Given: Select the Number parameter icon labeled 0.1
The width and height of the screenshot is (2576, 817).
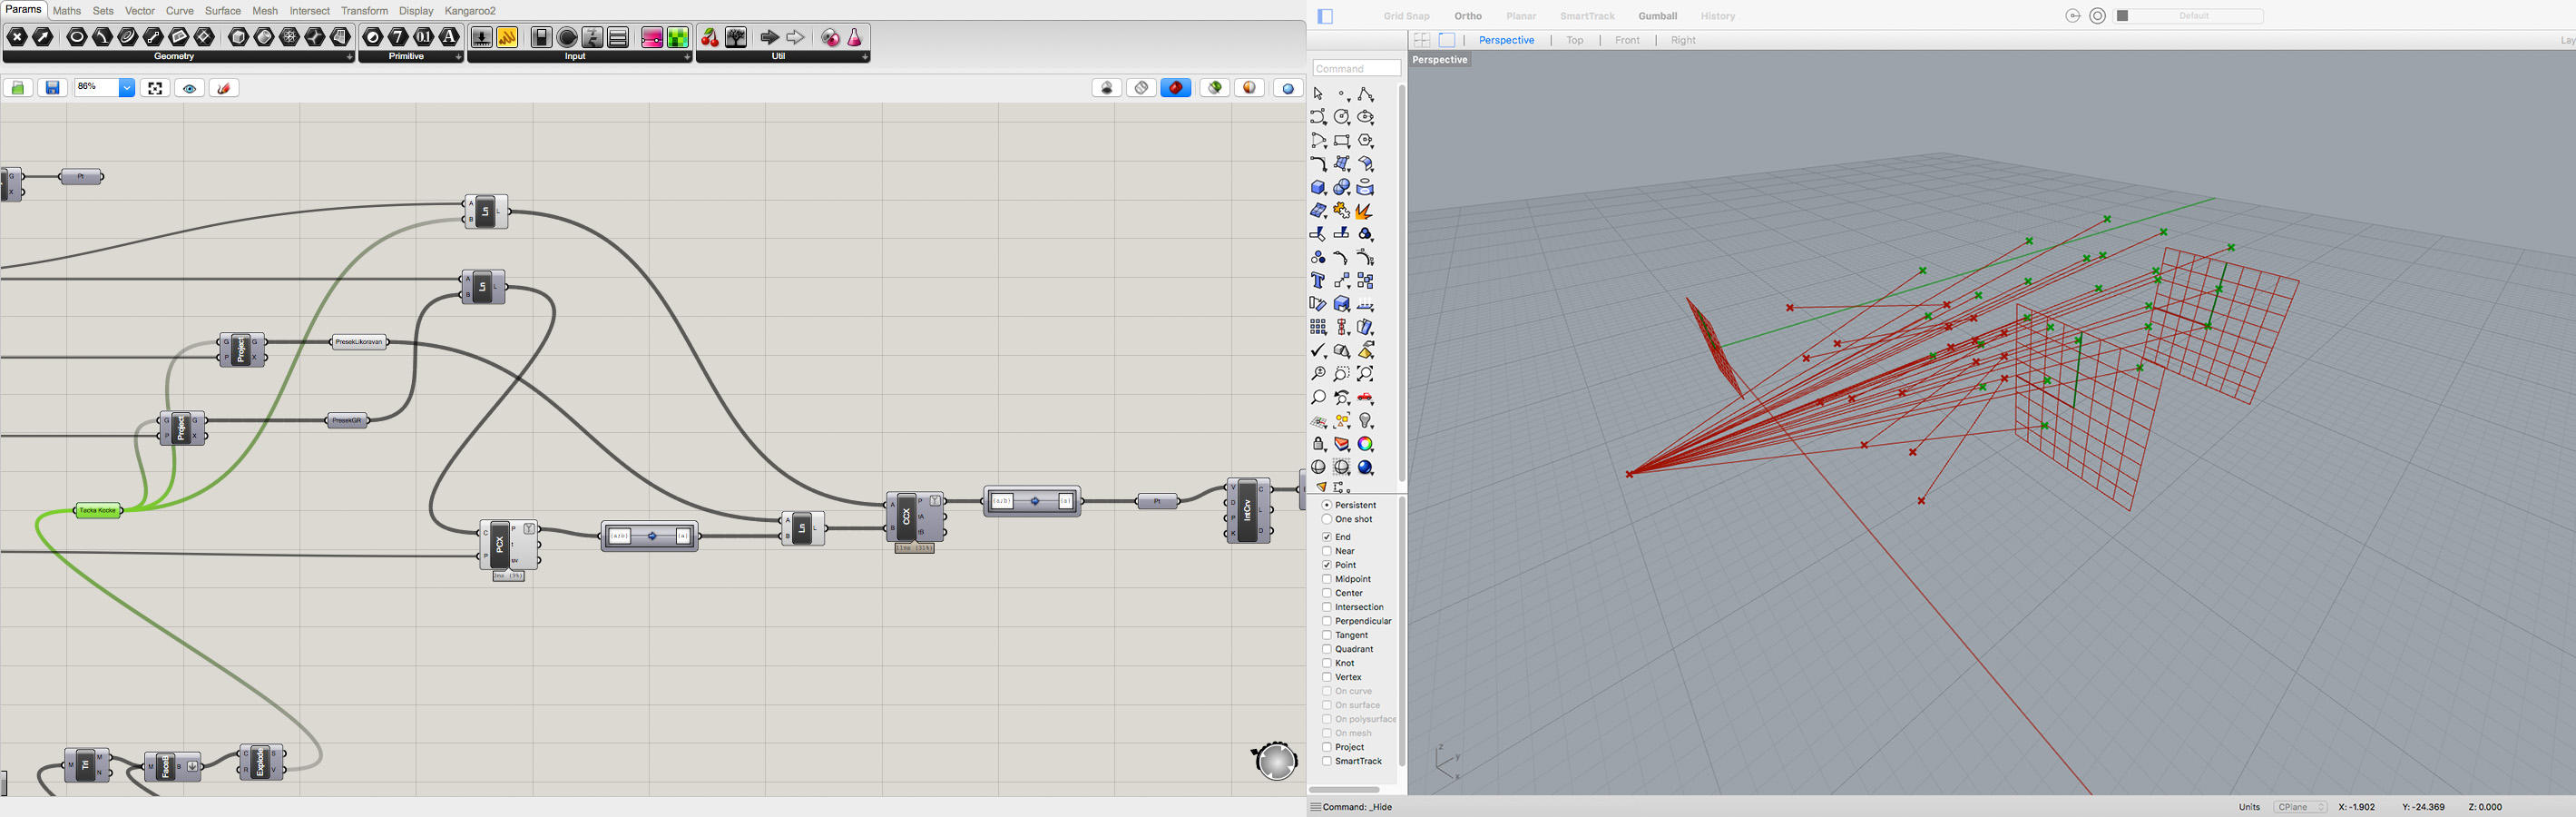Looking at the screenshot, I should coord(424,37).
